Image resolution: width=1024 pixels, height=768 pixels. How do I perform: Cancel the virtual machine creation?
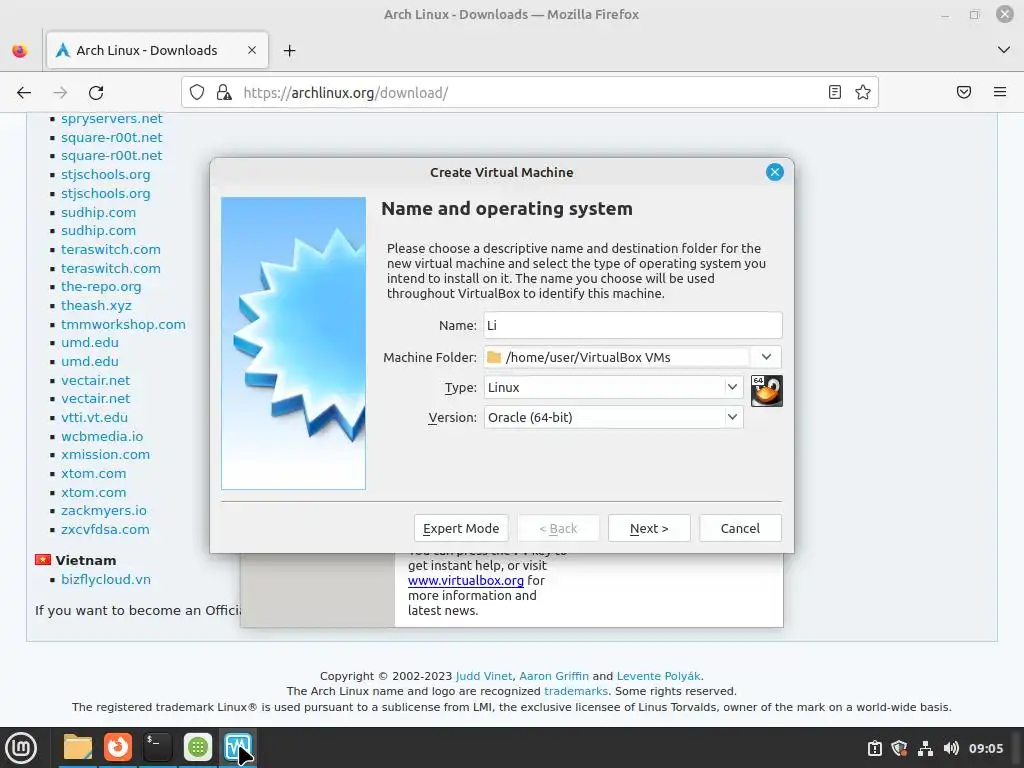click(x=740, y=528)
